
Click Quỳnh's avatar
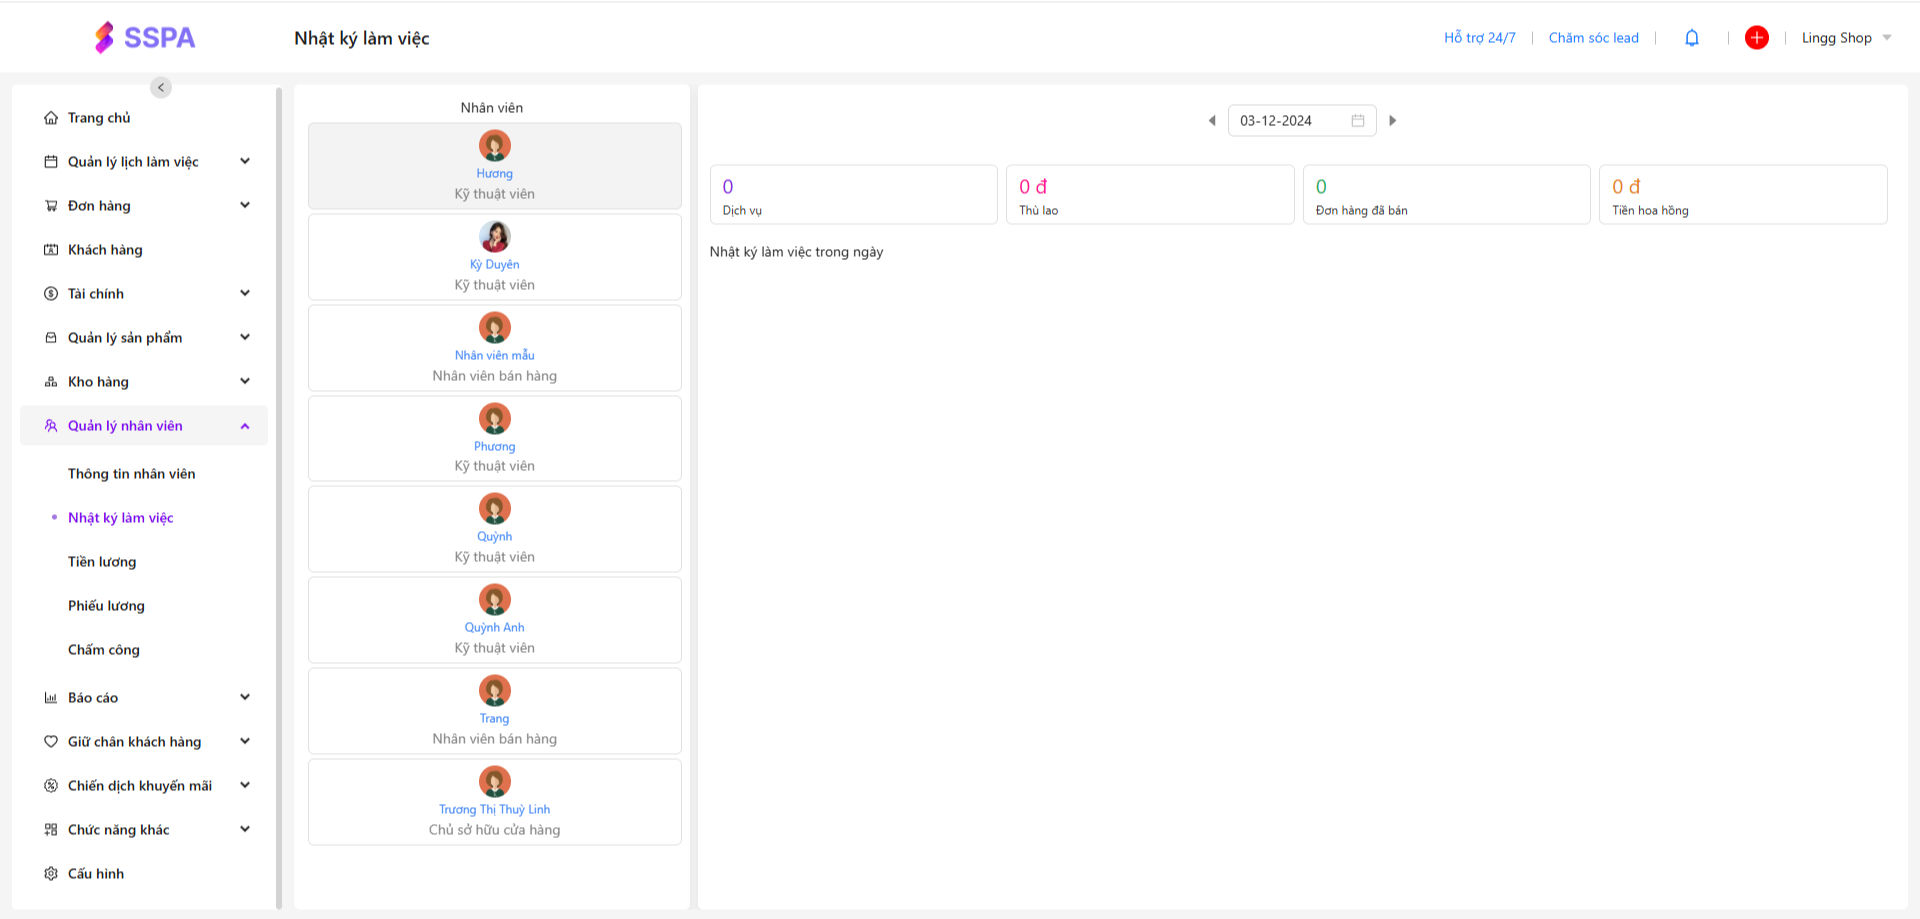tap(495, 509)
